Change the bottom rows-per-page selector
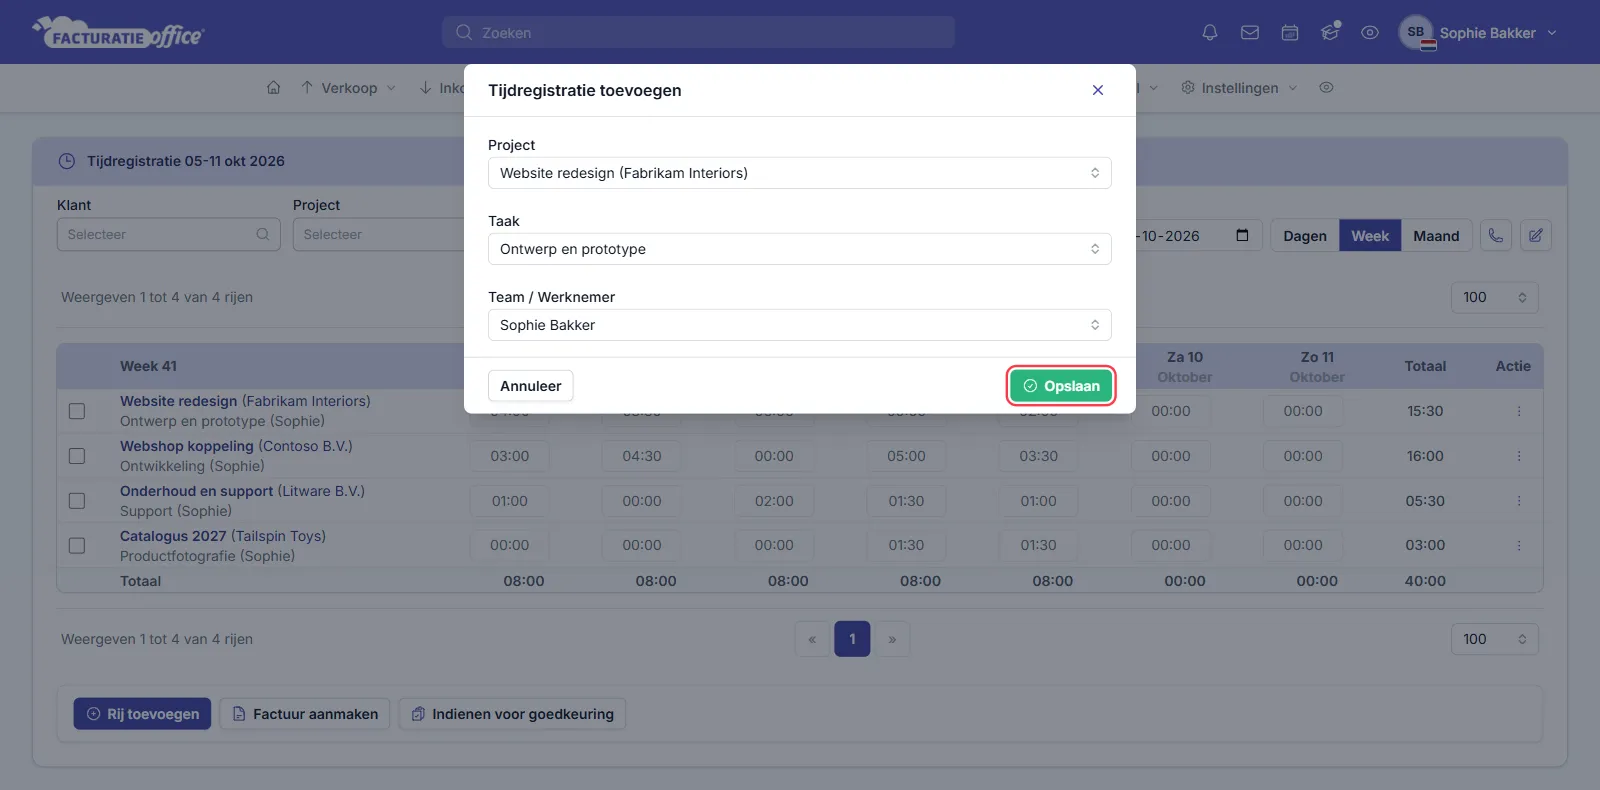Image resolution: width=1600 pixels, height=790 pixels. pos(1495,639)
